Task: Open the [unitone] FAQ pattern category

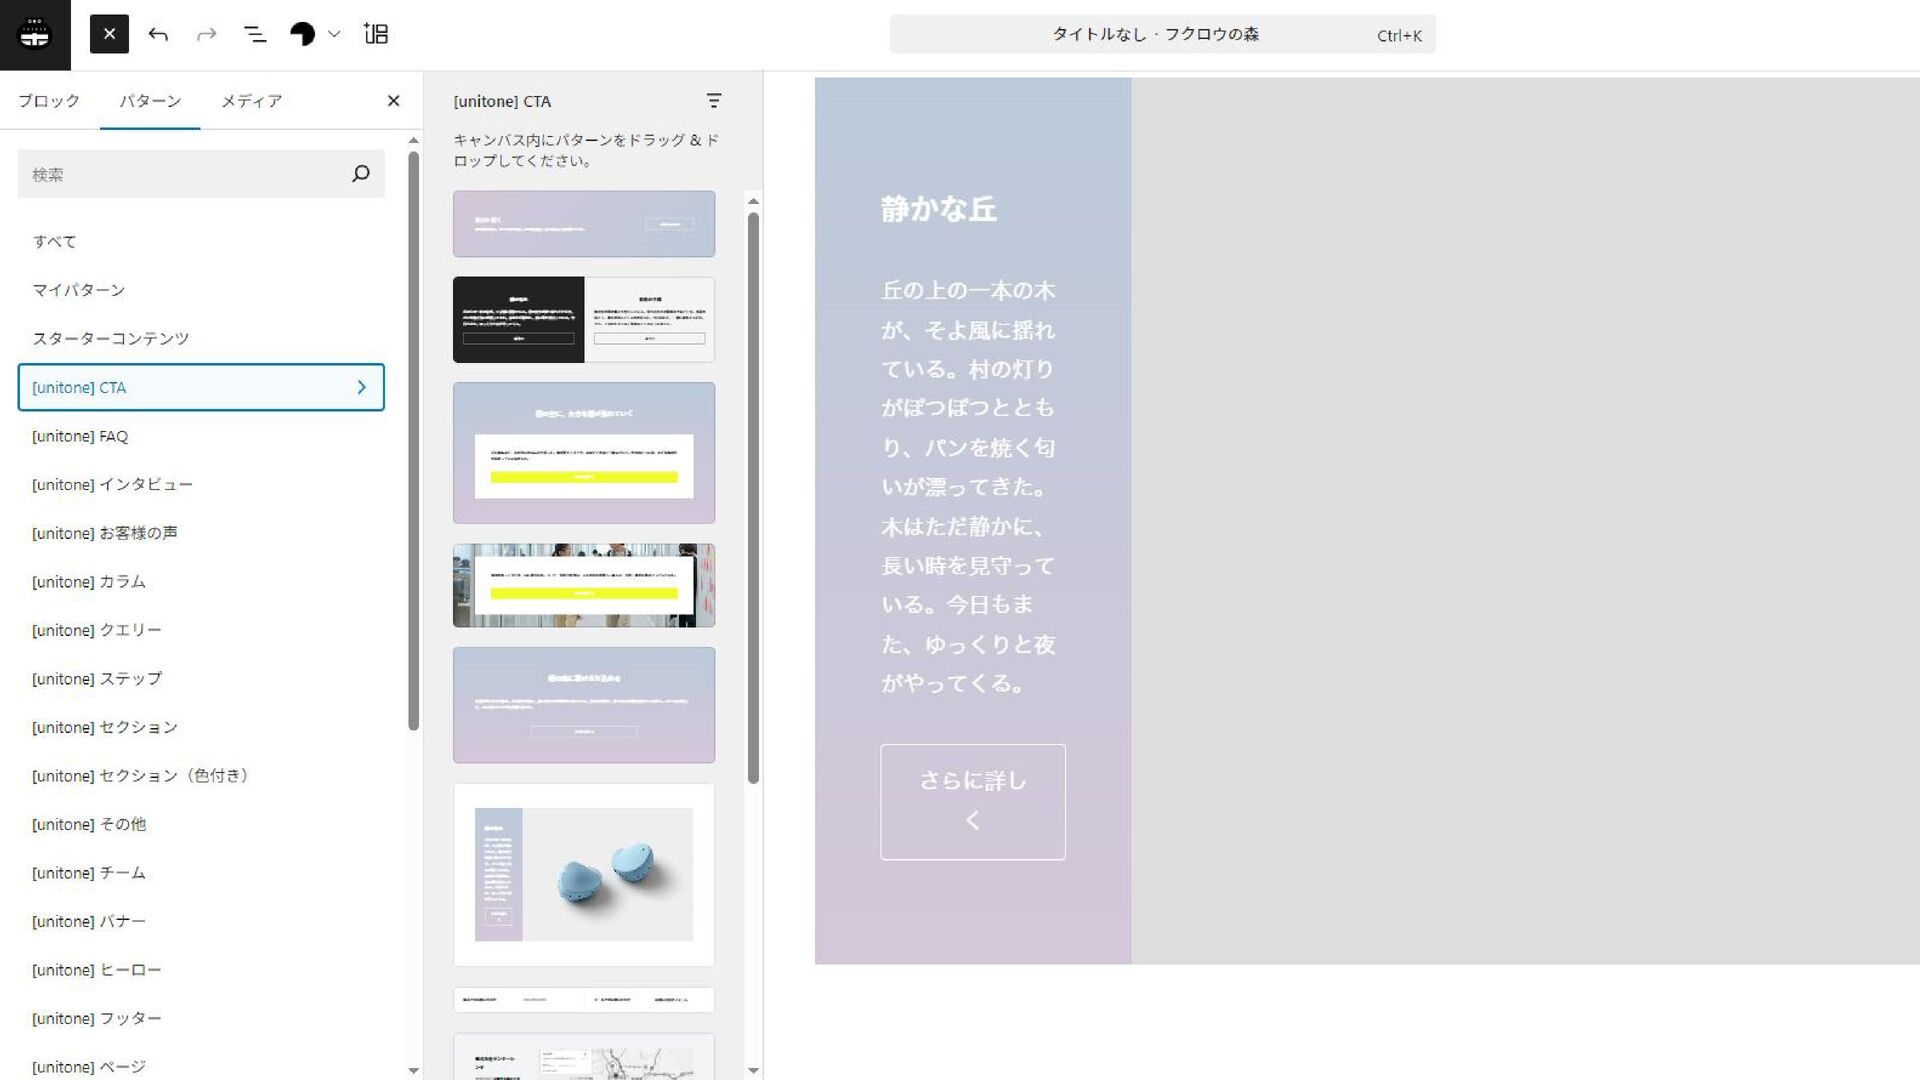Action: pos(80,436)
